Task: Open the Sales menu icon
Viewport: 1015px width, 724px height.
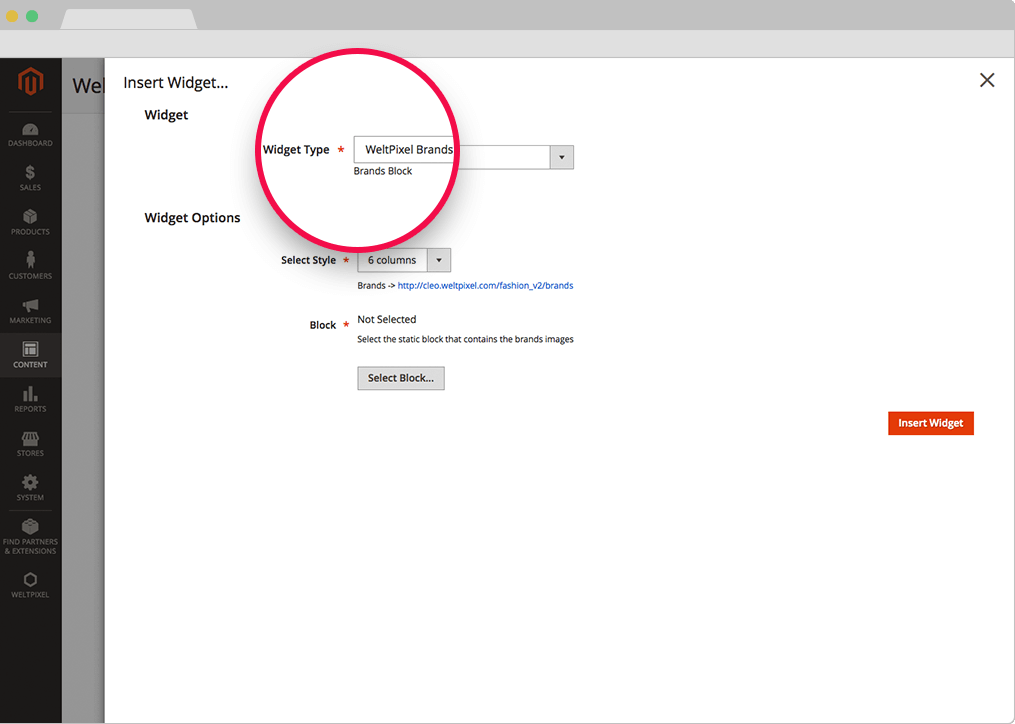Action: click(30, 179)
